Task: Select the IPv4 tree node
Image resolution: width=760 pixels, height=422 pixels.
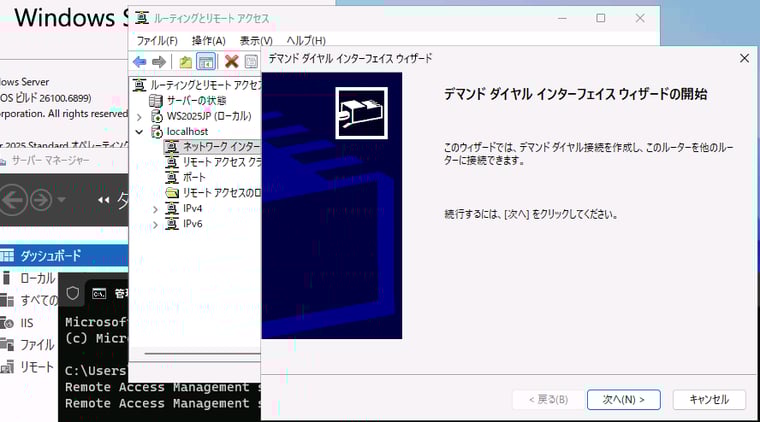Action: (x=184, y=208)
